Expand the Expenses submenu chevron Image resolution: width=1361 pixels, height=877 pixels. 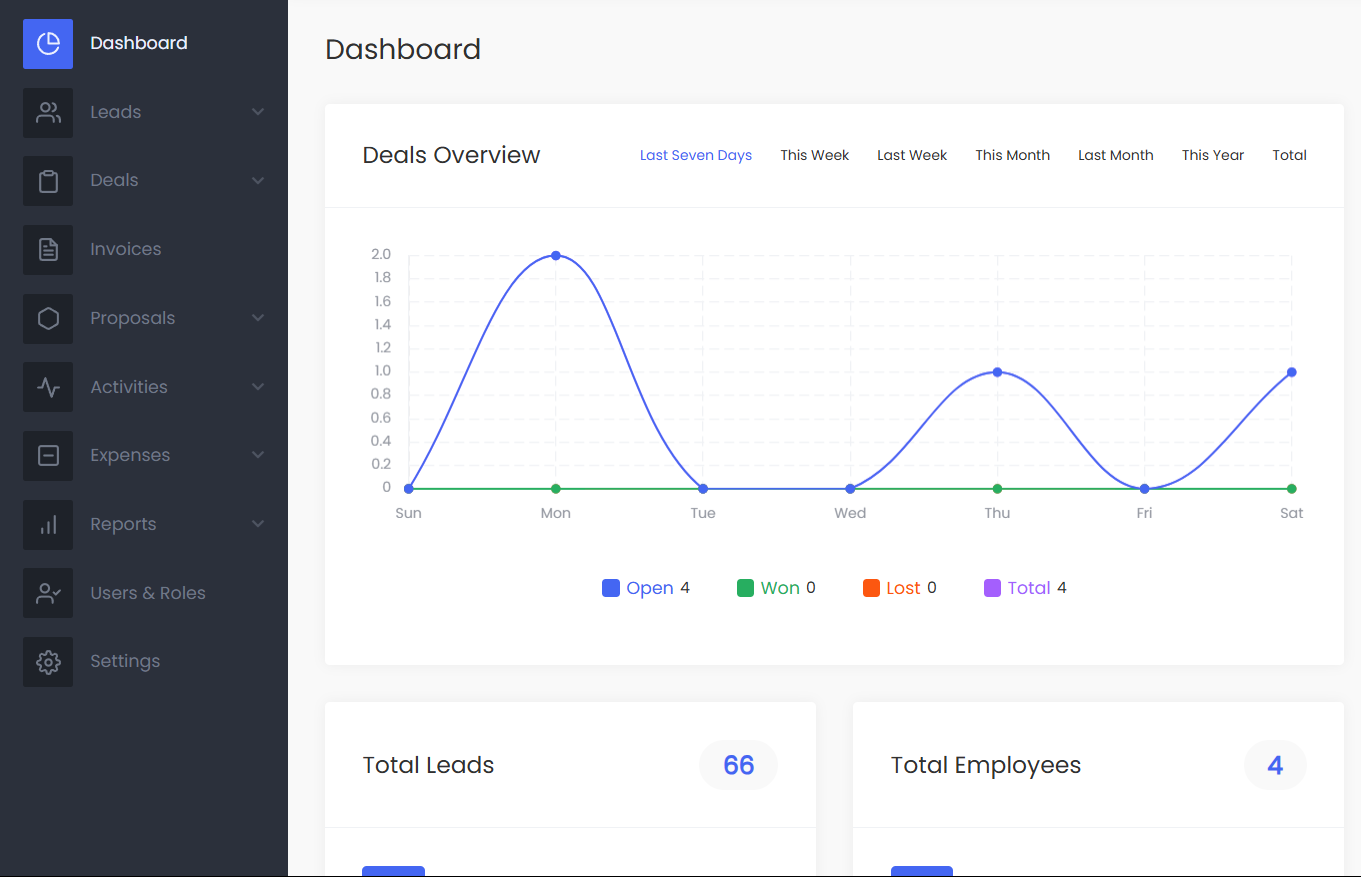point(258,455)
